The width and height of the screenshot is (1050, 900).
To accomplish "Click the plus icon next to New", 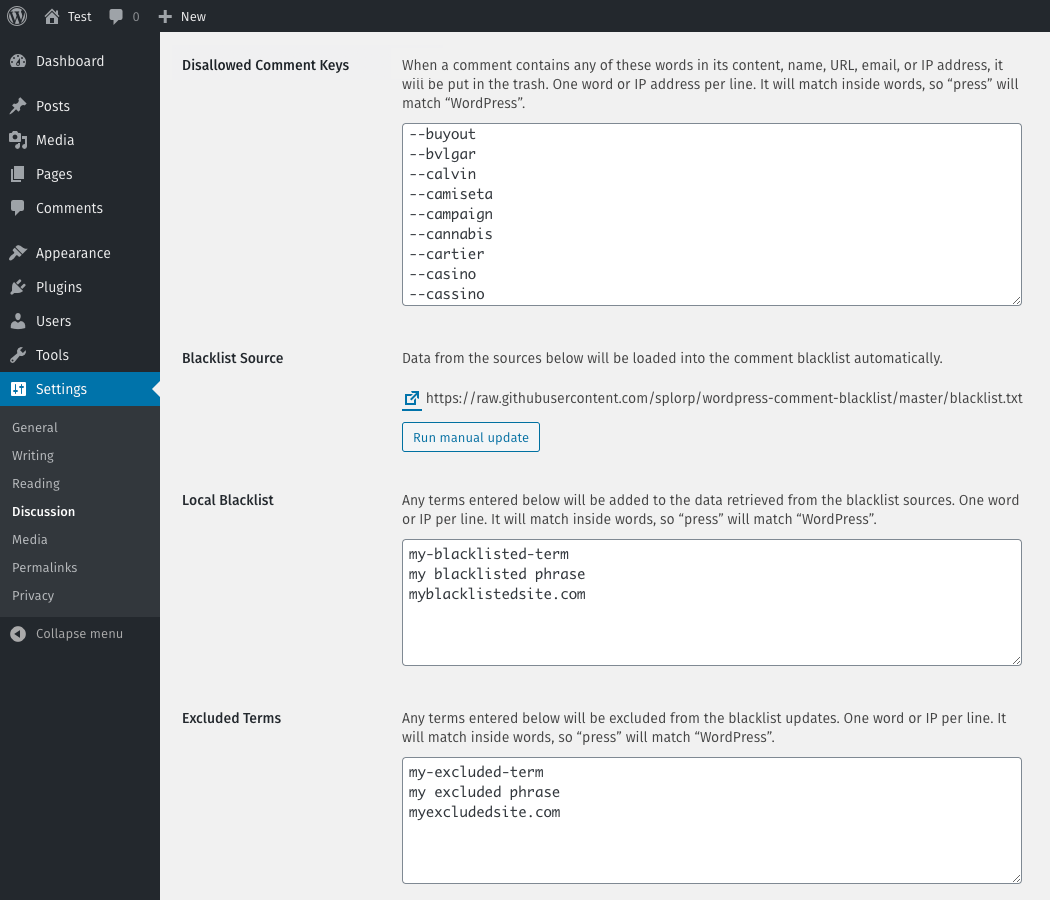I will point(165,16).
